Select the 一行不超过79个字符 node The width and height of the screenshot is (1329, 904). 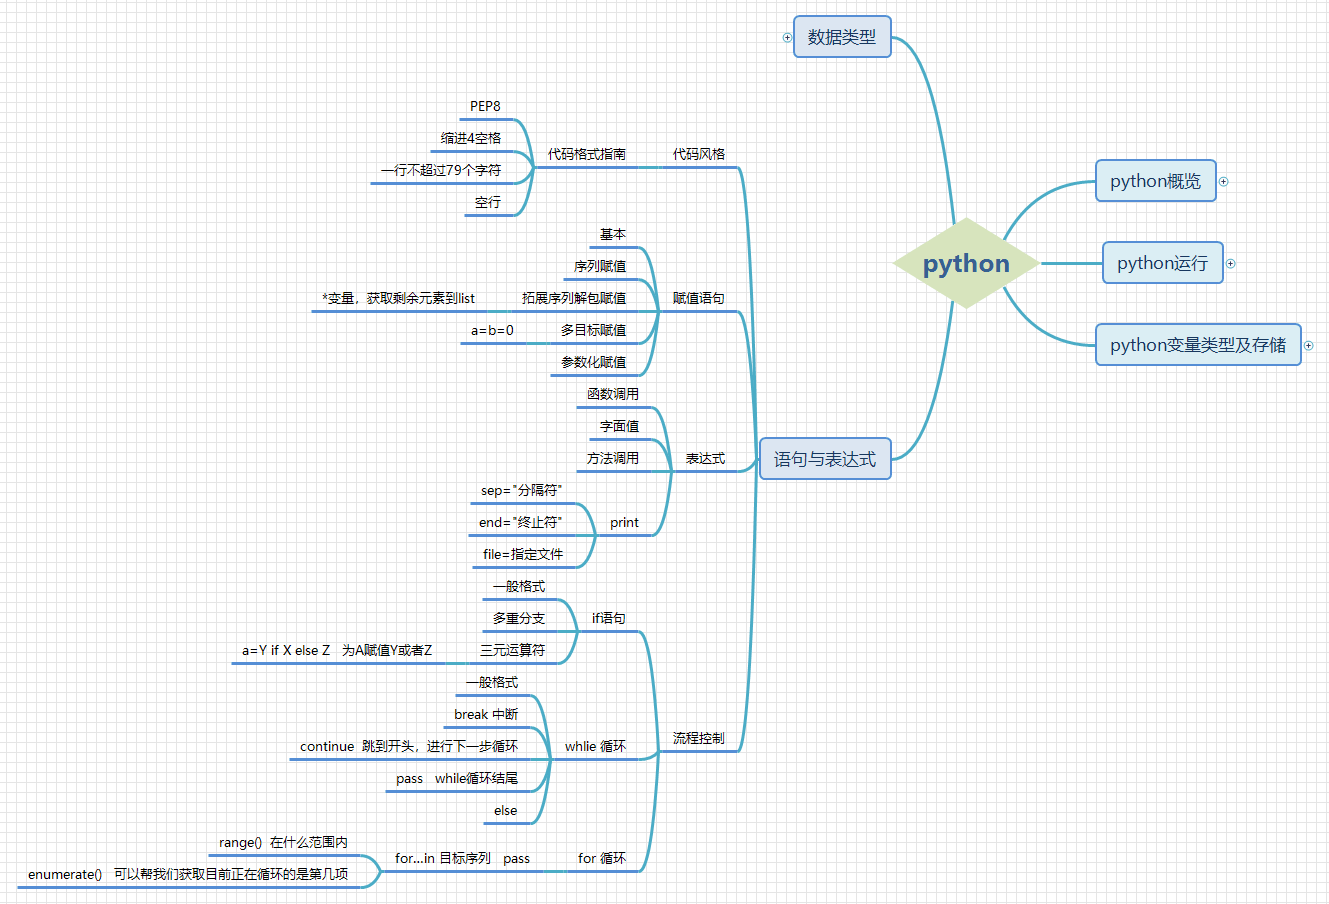tap(441, 170)
